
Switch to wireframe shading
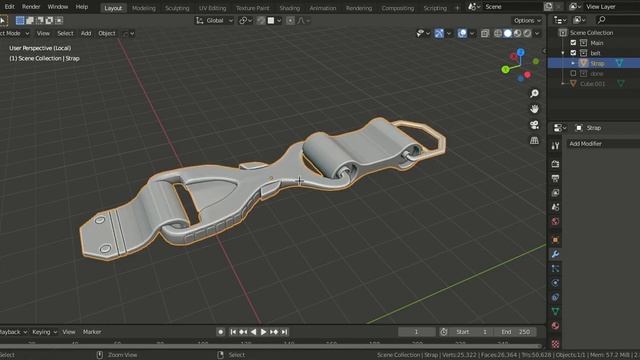(498, 33)
